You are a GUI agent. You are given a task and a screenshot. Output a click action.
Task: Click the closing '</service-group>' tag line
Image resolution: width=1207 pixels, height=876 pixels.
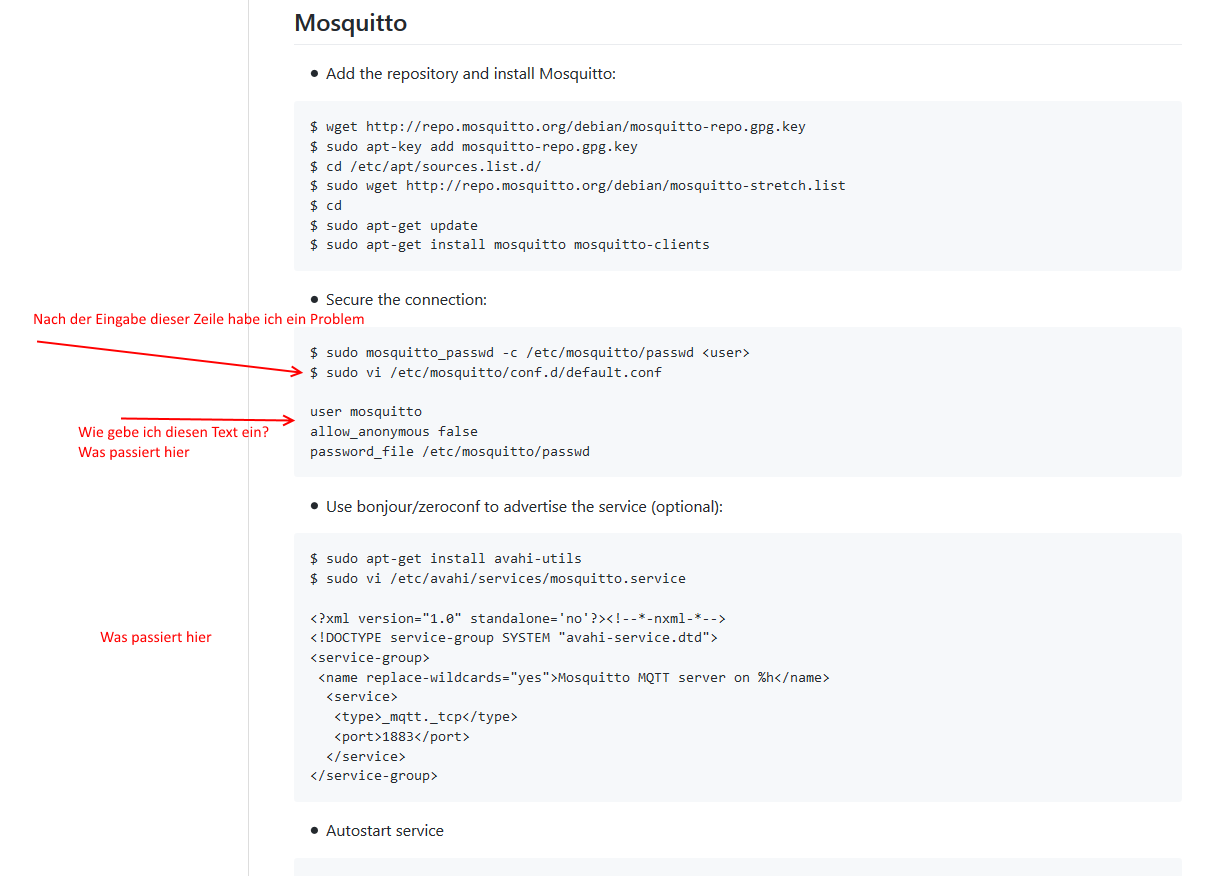point(374,776)
